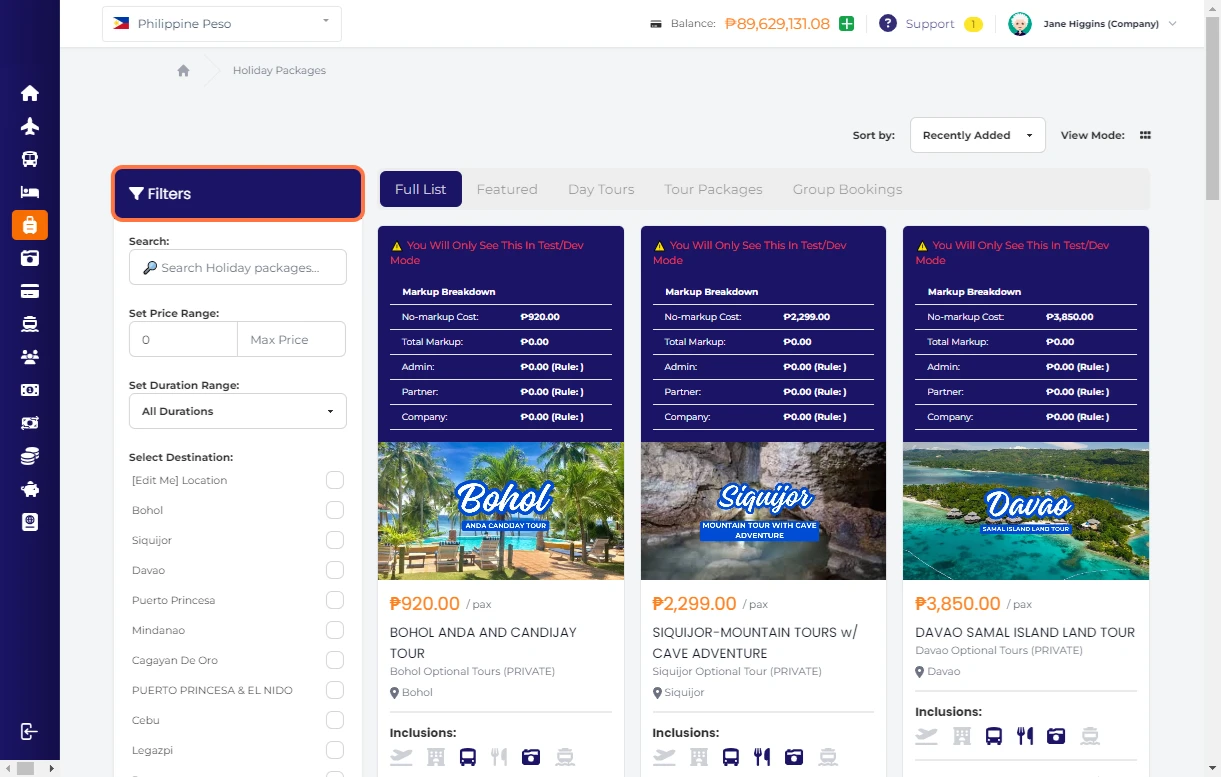
Task: Click the Home icon in sidebar
Action: pyautogui.click(x=30, y=93)
